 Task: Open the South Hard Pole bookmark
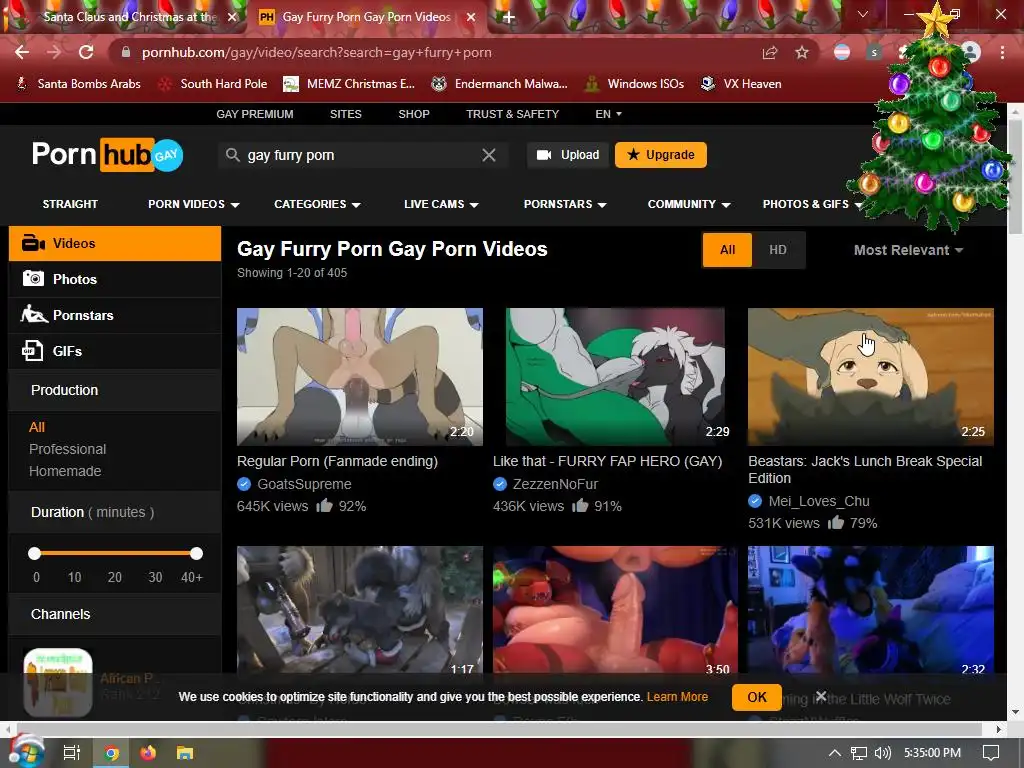[214, 84]
